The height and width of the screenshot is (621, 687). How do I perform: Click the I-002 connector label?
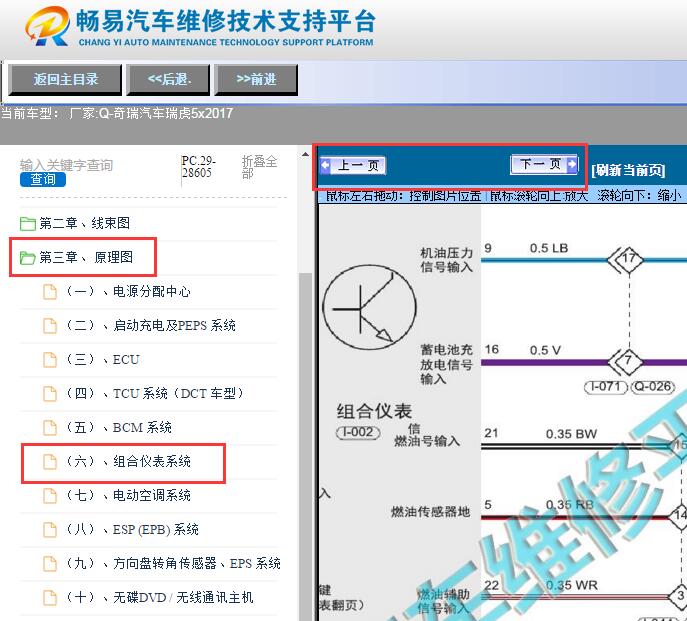358,432
